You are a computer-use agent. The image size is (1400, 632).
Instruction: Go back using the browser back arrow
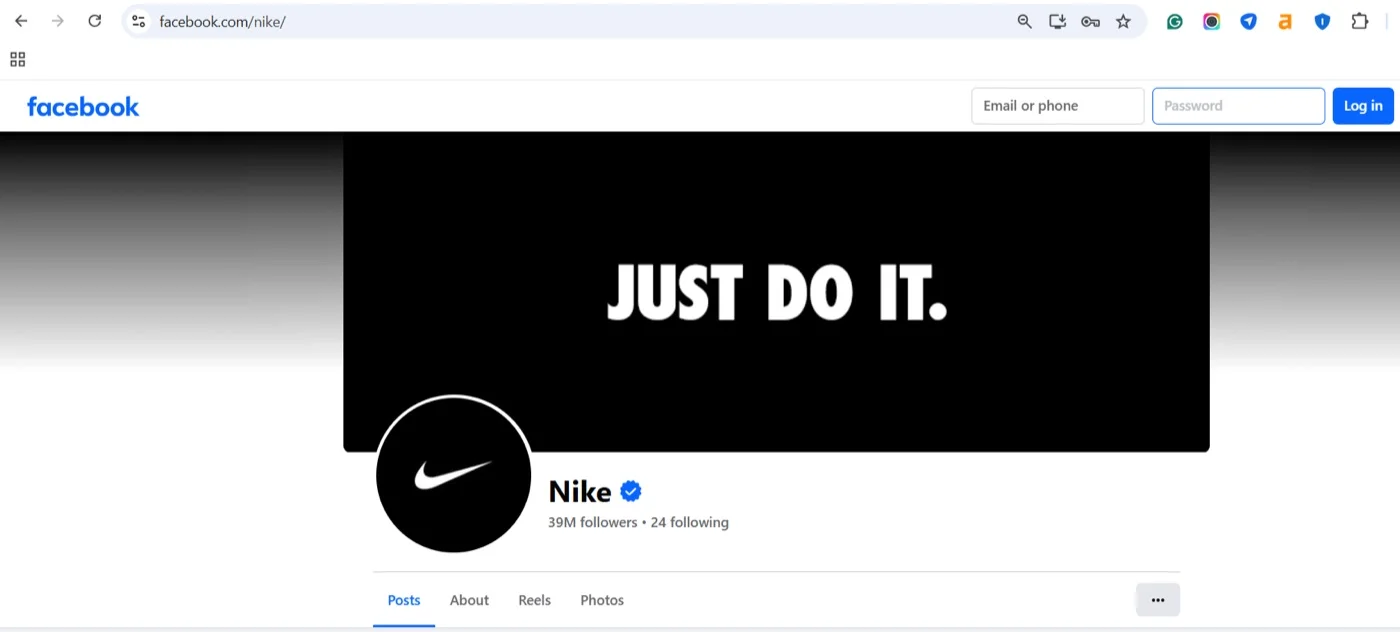(21, 21)
